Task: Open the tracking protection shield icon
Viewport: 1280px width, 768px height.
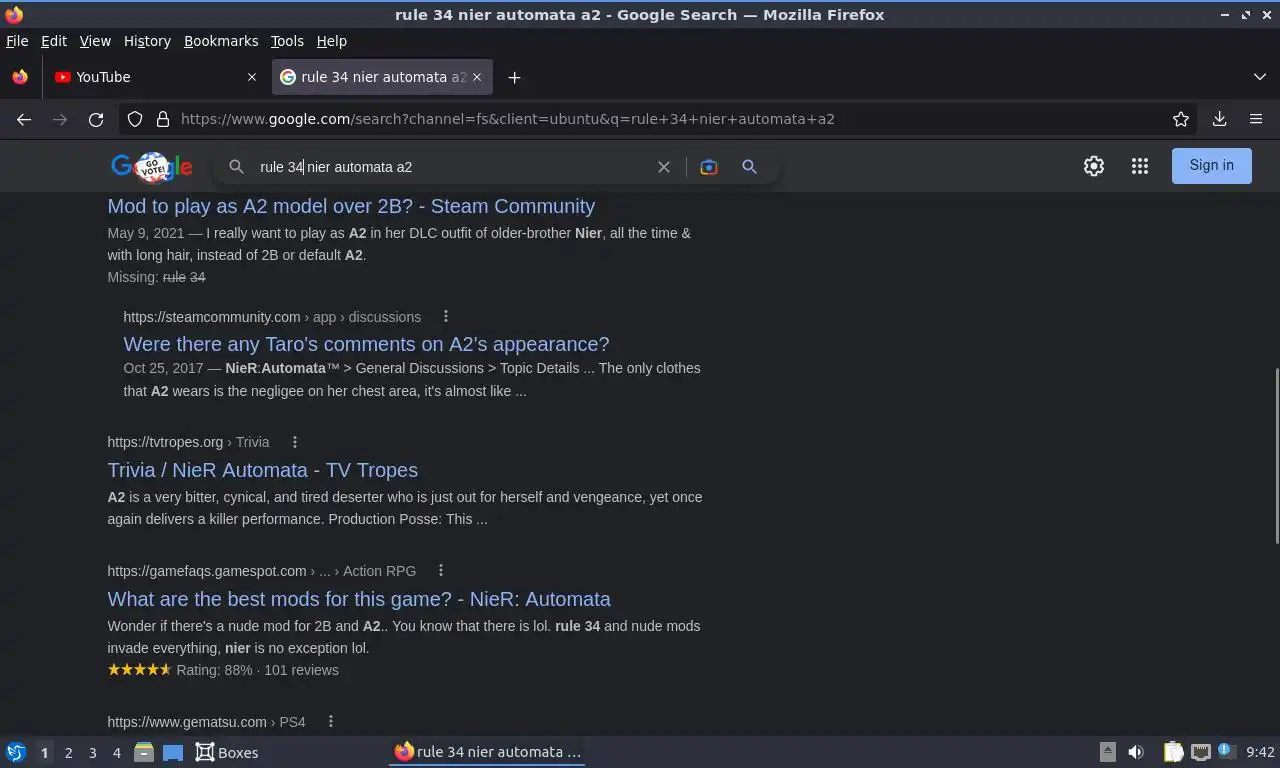Action: pyautogui.click(x=136, y=119)
